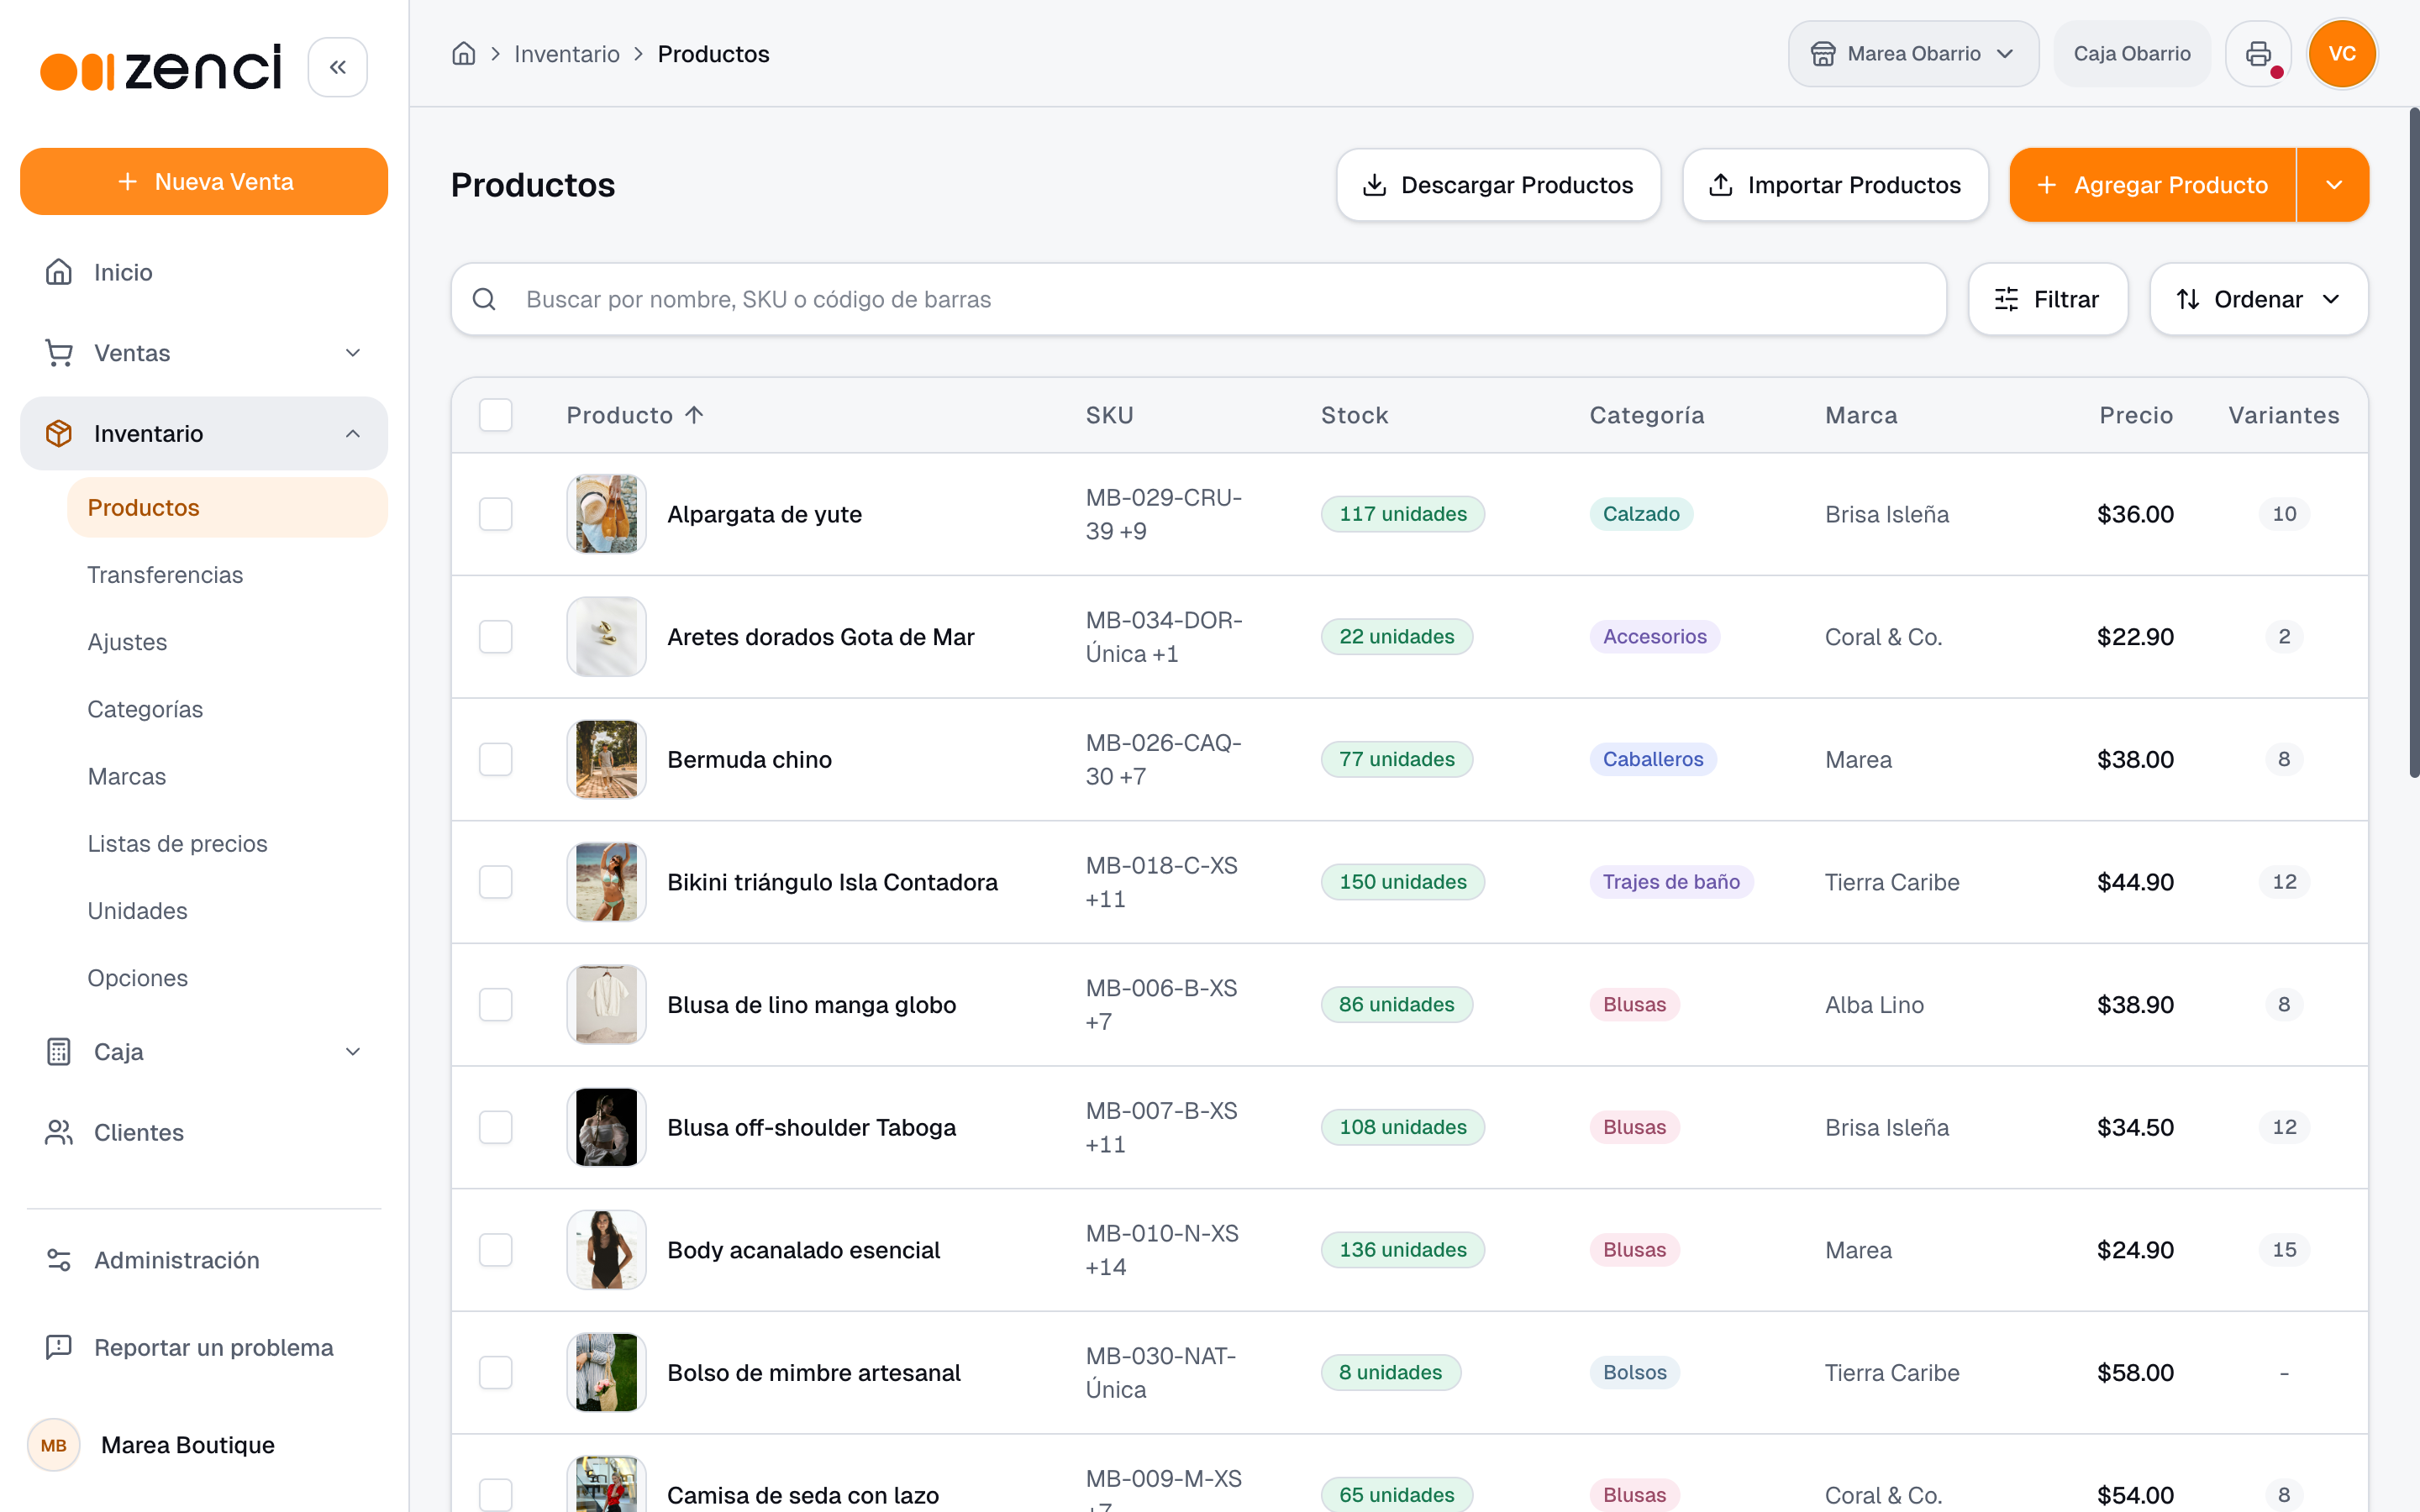2420x1512 pixels.
Task: Click the Inicio house icon in sidebar
Action: 59,272
